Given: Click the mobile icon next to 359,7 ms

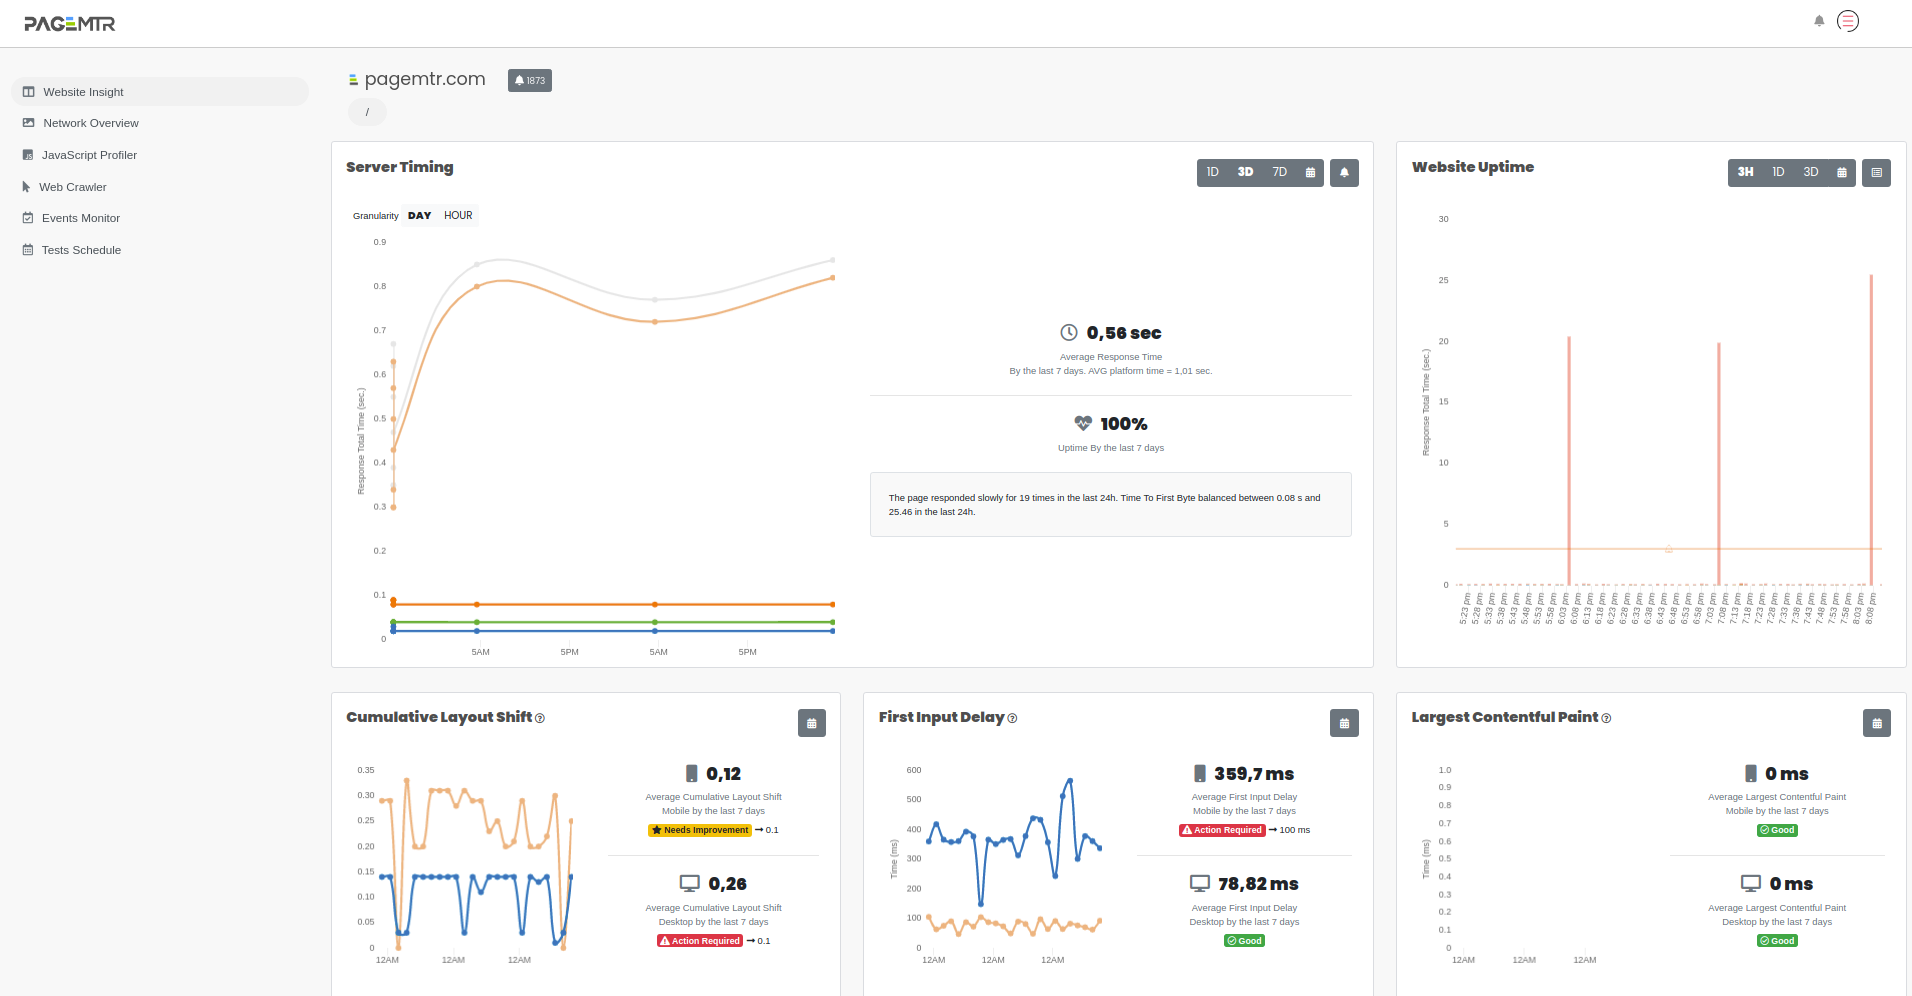Looking at the screenshot, I should 1200,773.
